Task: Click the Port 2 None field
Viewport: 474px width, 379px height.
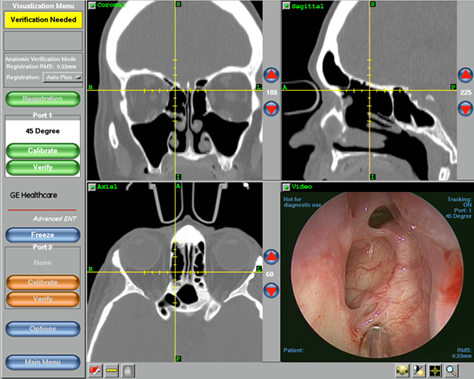Action: pyautogui.click(x=43, y=263)
